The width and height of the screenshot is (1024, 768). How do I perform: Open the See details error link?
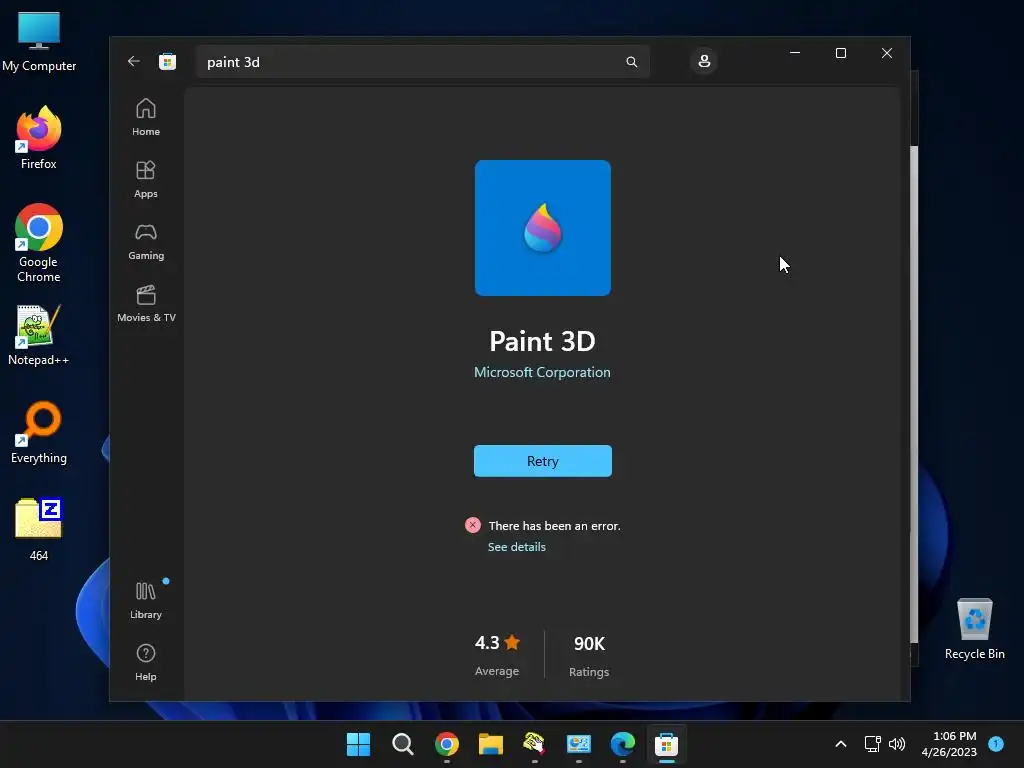517,547
